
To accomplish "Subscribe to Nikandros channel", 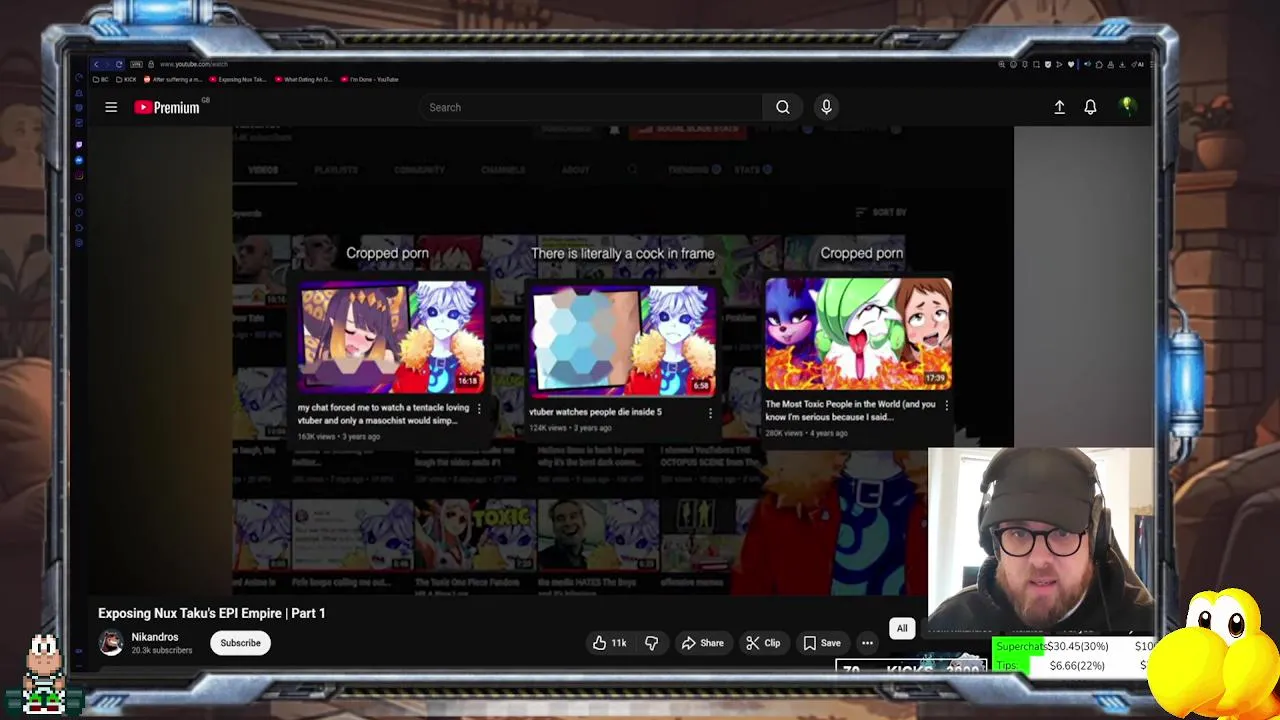I will 240,643.
